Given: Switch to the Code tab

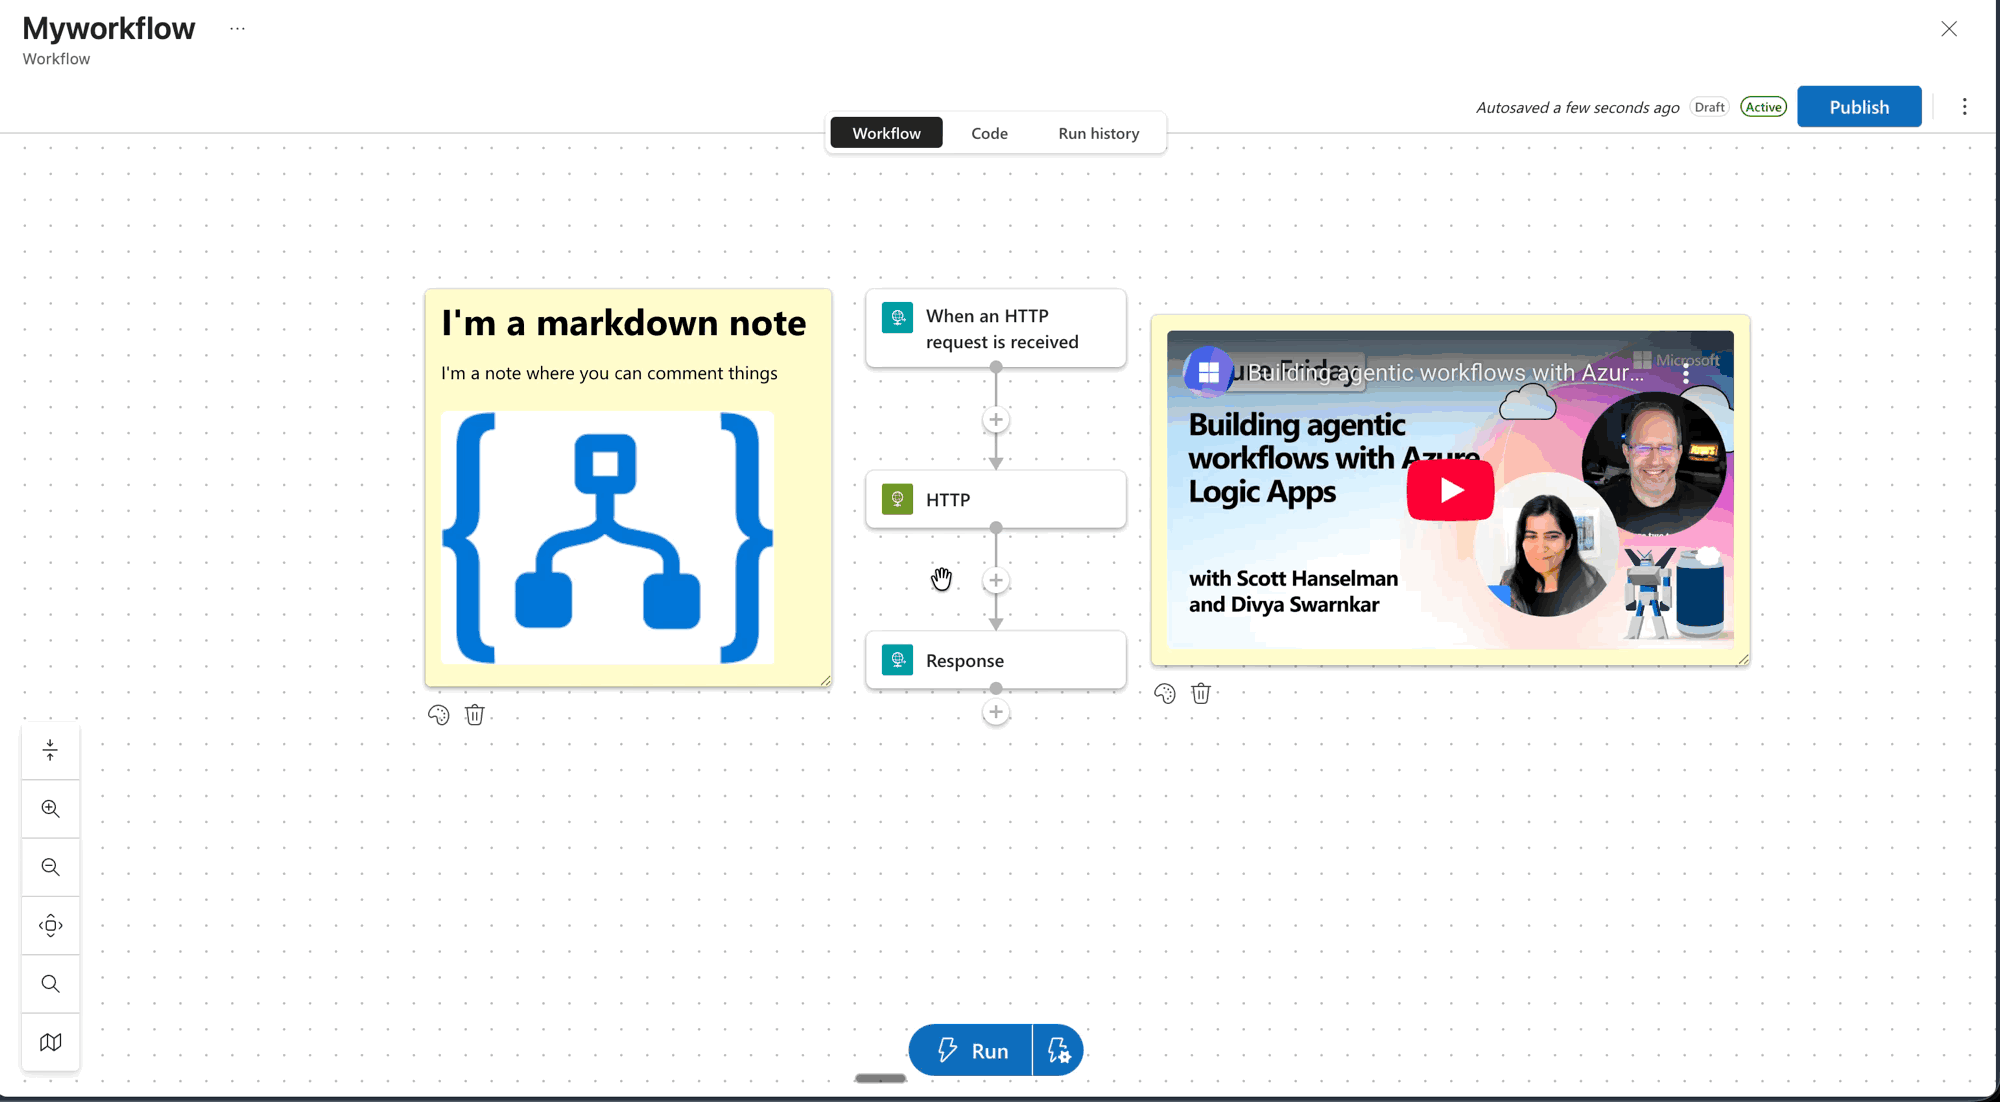Looking at the screenshot, I should coord(989,133).
